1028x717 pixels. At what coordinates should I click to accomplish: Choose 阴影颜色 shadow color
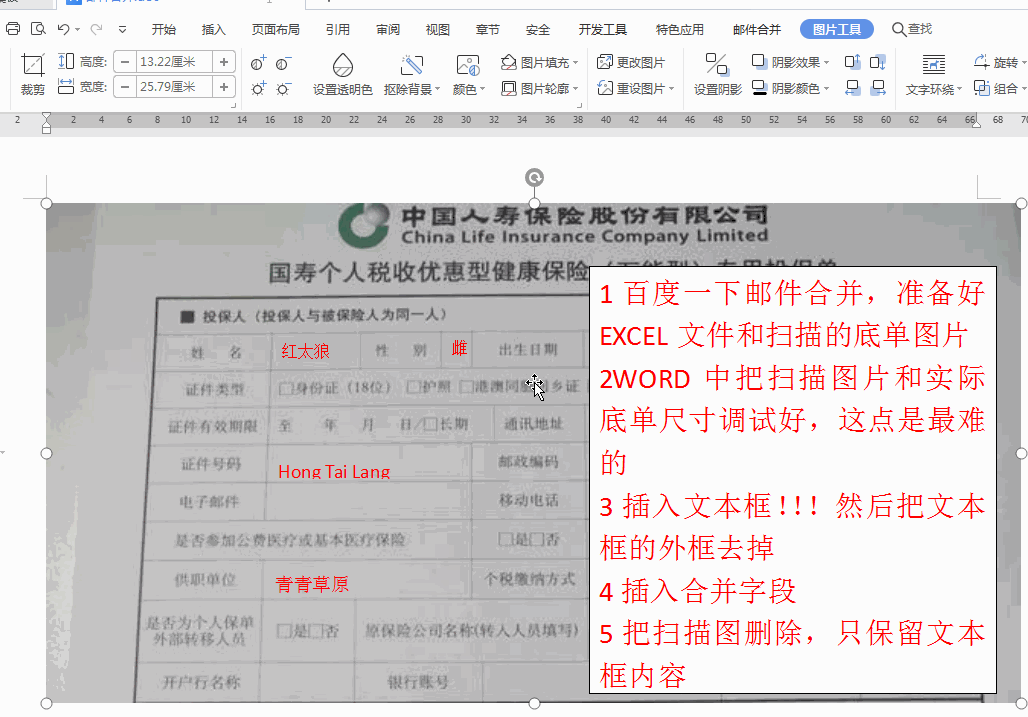[x=791, y=88]
